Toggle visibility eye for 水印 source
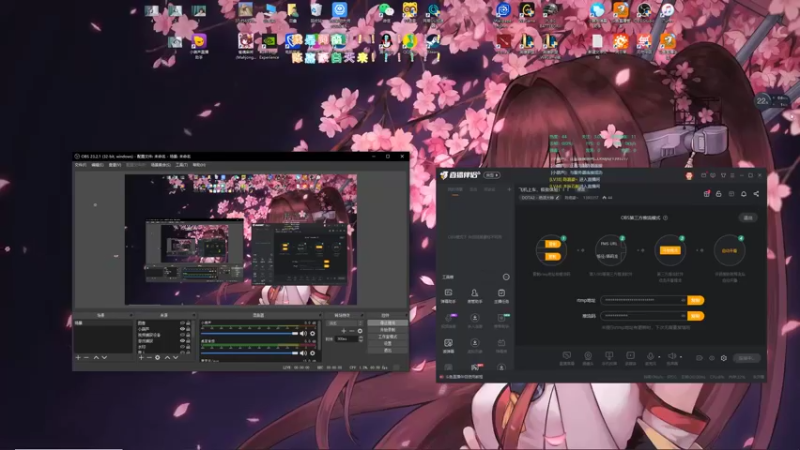800x450 pixels. (183, 347)
